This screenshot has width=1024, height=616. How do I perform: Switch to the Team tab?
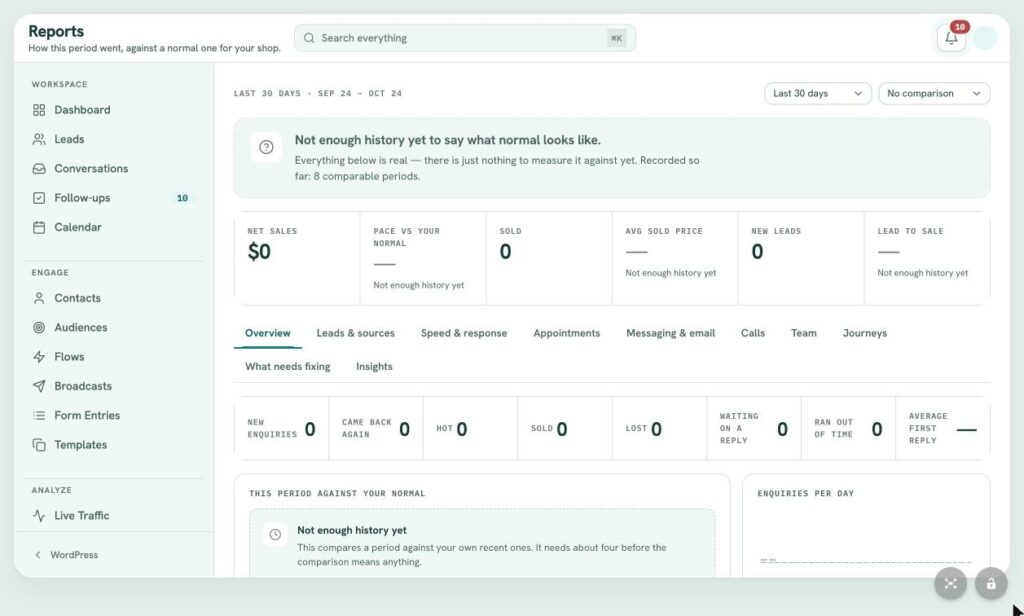point(803,333)
